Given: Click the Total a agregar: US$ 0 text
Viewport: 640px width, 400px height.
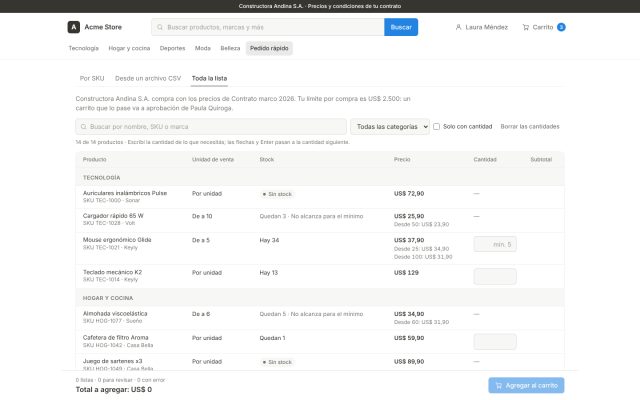Looking at the screenshot, I should (x=114, y=389).
